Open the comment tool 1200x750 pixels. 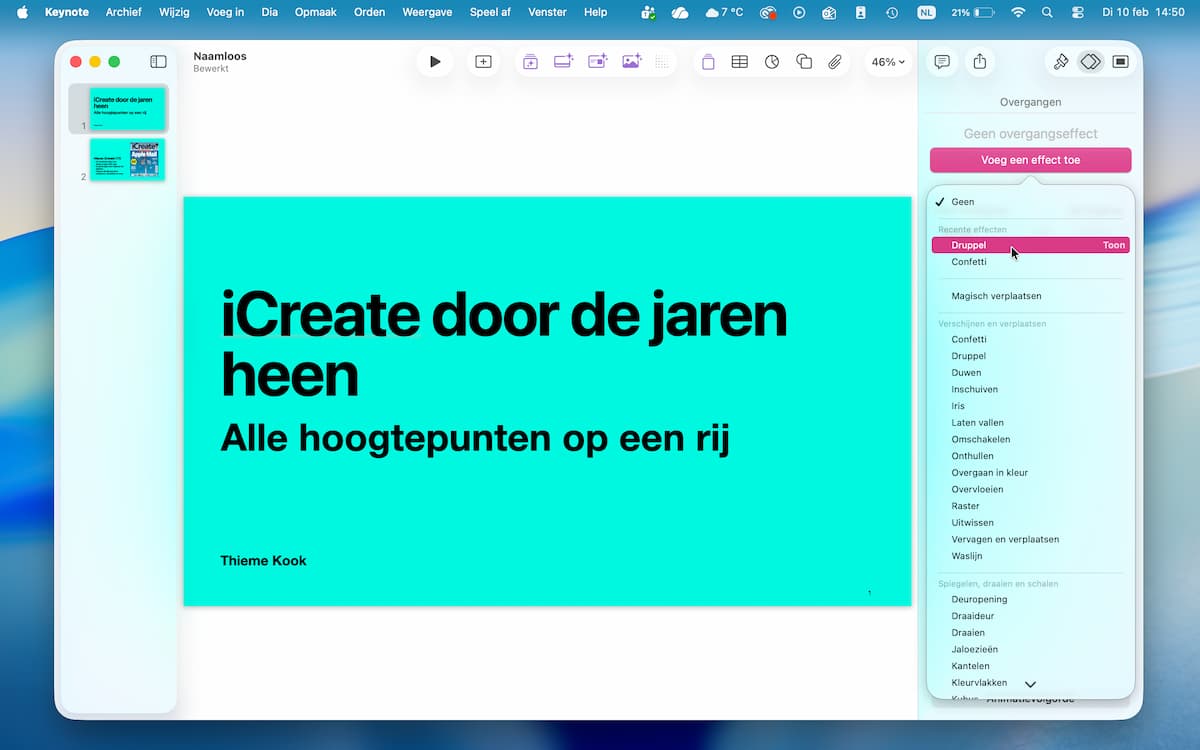pos(942,62)
